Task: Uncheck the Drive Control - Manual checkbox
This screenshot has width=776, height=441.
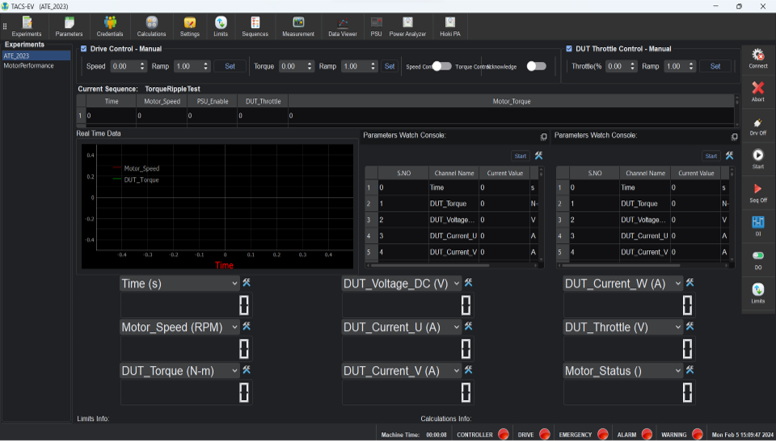Action: [x=84, y=48]
